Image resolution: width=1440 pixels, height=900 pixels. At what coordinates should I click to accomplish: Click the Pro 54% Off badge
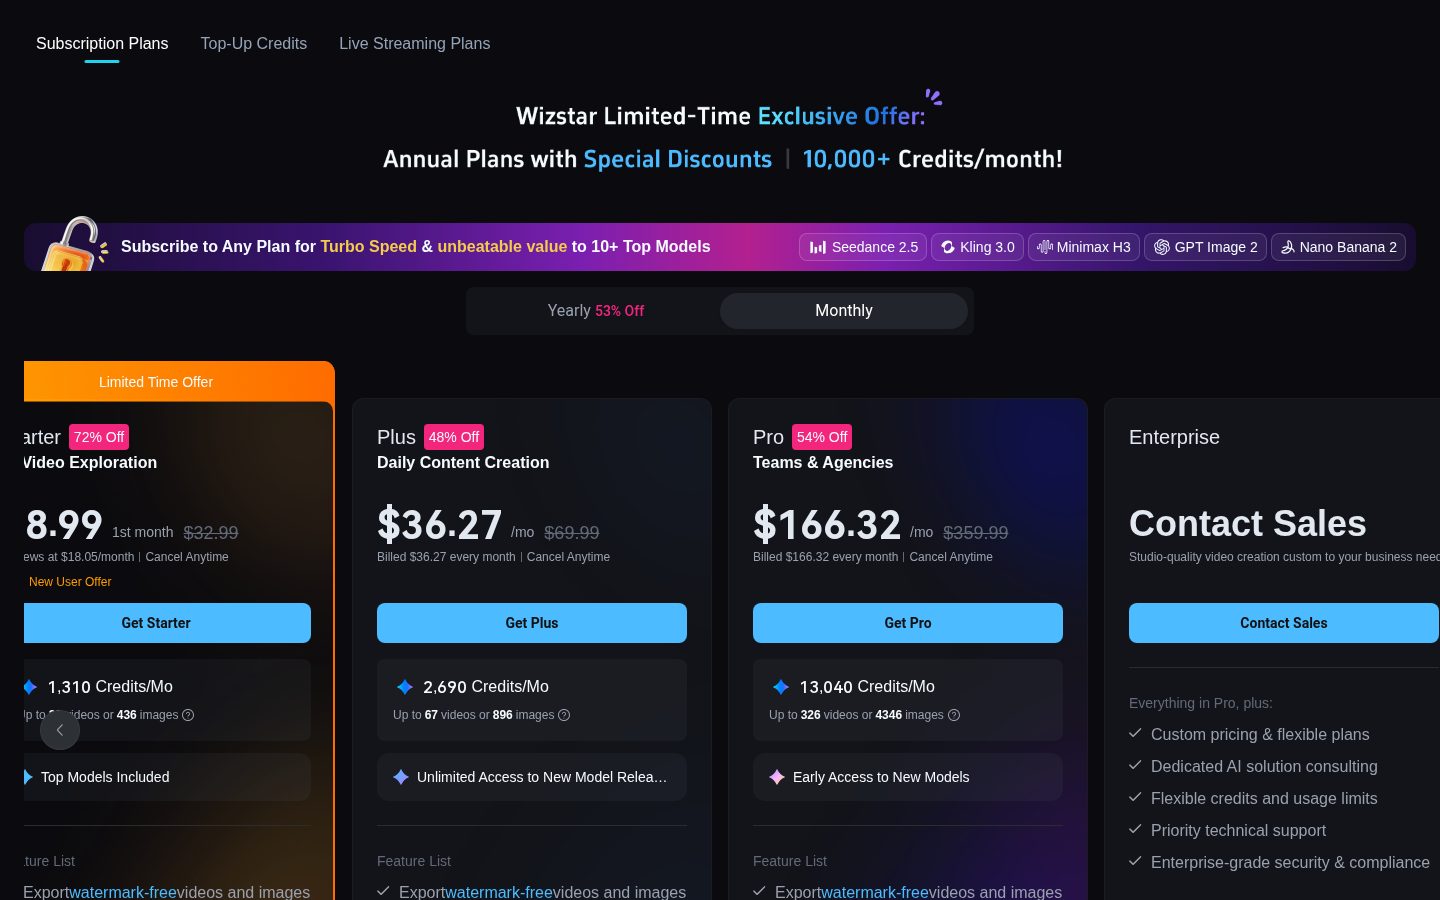point(822,437)
